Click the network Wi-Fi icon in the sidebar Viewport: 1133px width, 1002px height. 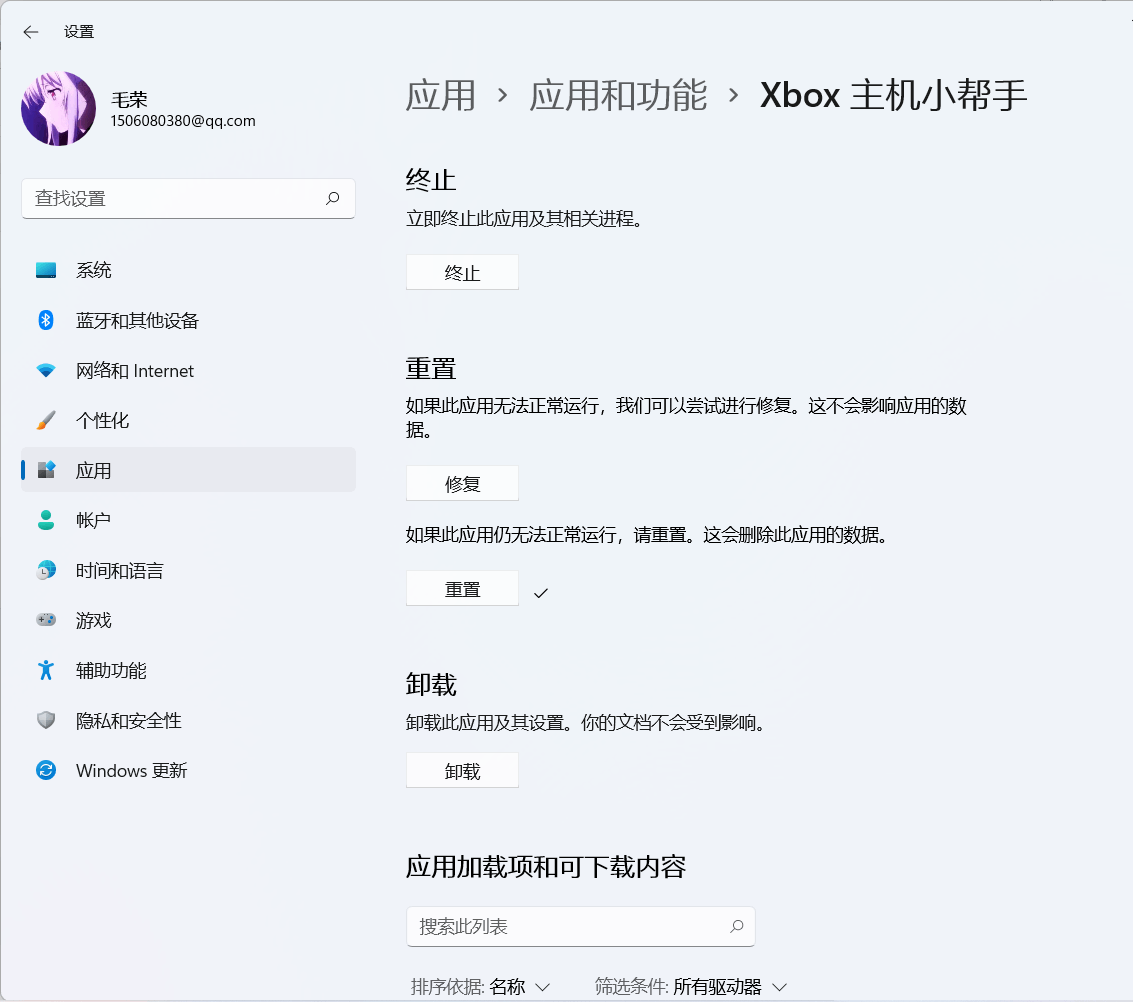46,371
